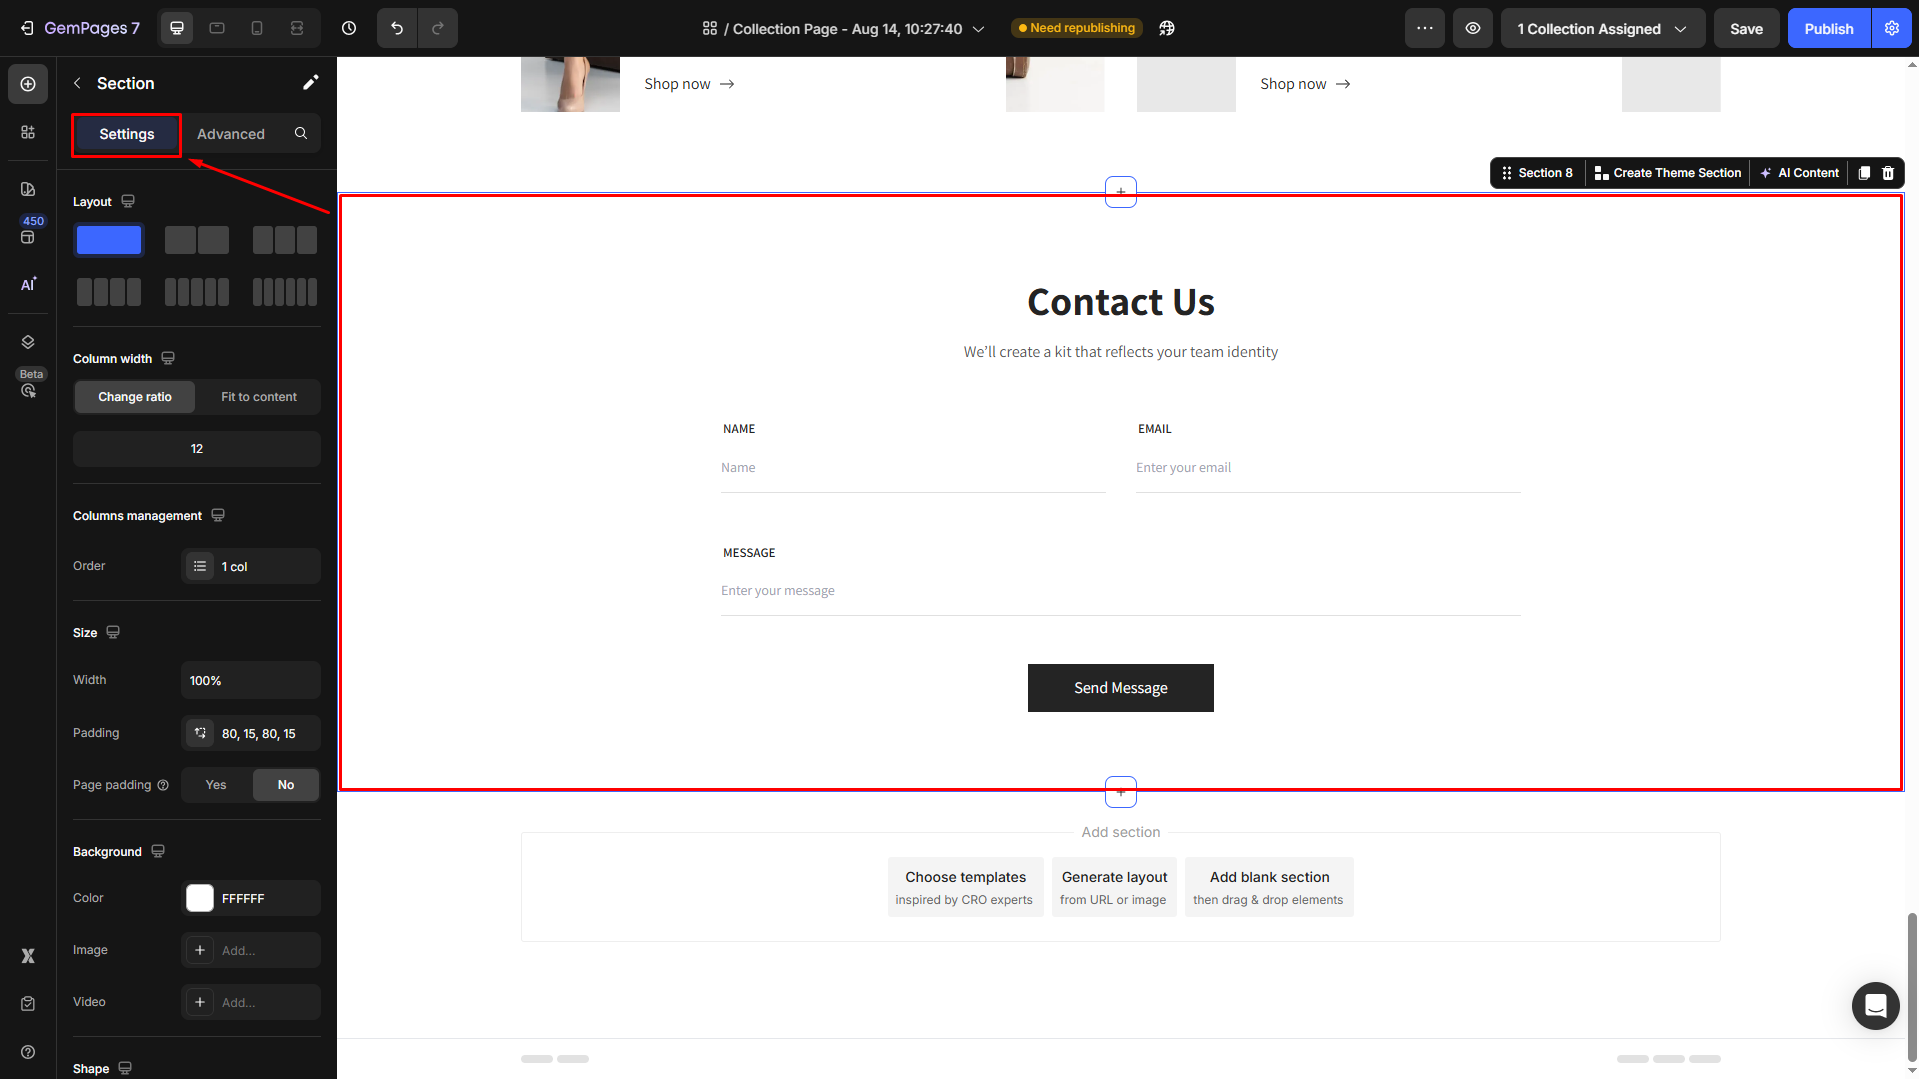
Task: Select tablet device view icon
Action: (x=217, y=28)
